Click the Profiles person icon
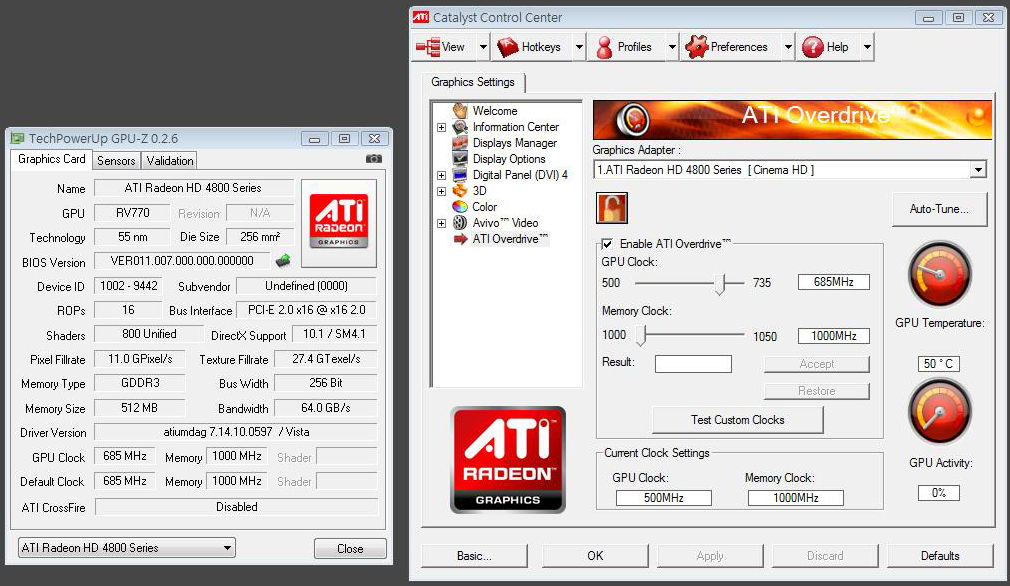Screen dimensions: 1010x586 [604, 47]
